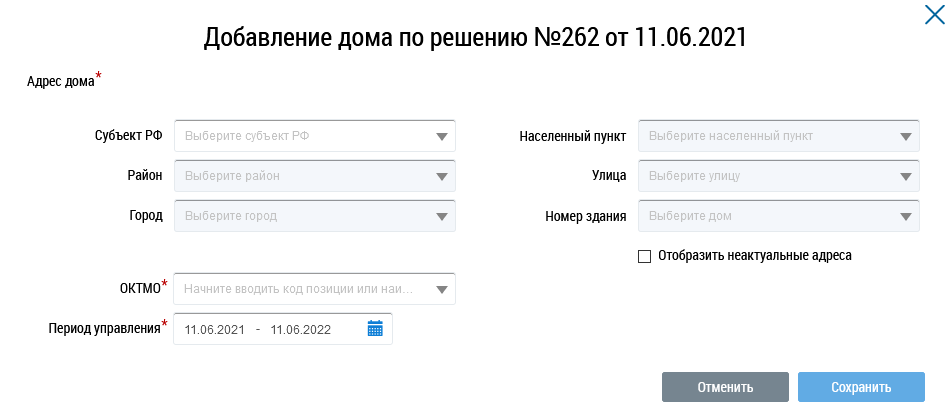Image resolution: width=949 pixels, height=416 pixels.
Task: Click the Город dropdown arrow icon
Action: 442,217
